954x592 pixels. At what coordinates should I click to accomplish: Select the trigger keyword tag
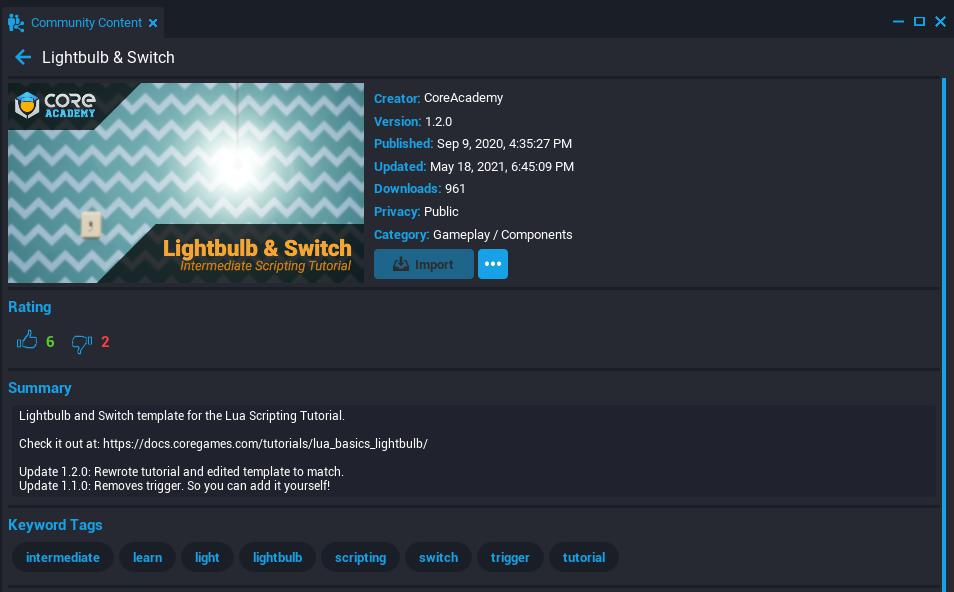pyautogui.click(x=510, y=557)
